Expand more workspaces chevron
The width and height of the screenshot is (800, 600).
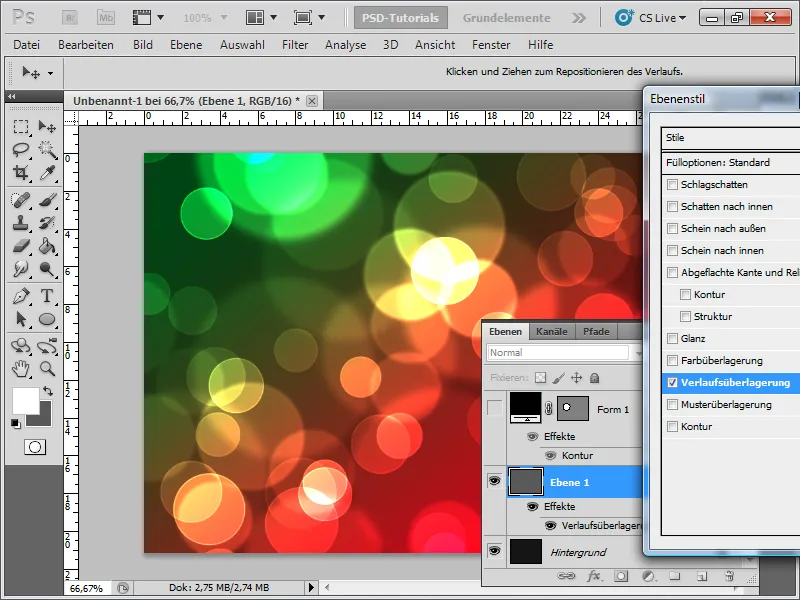point(579,18)
